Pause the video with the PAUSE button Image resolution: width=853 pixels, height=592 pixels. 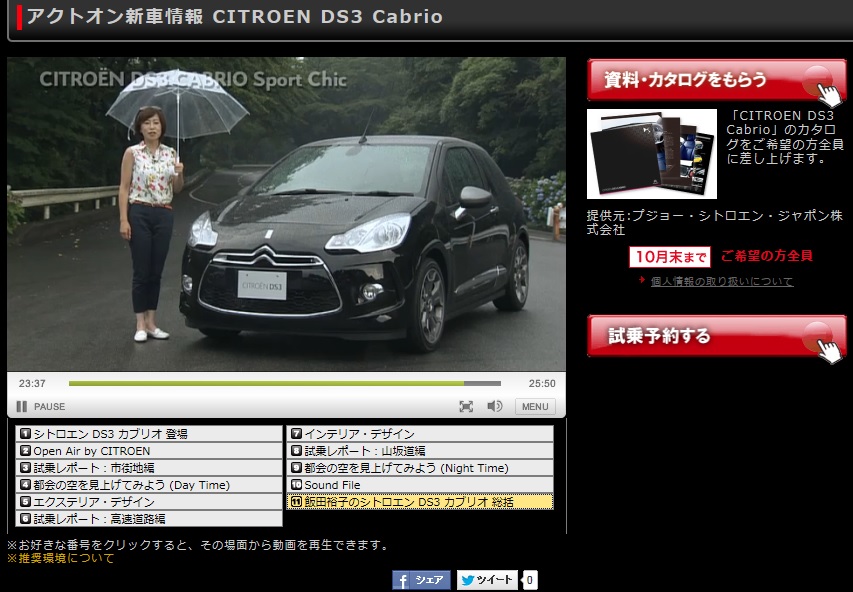[41, 406]
